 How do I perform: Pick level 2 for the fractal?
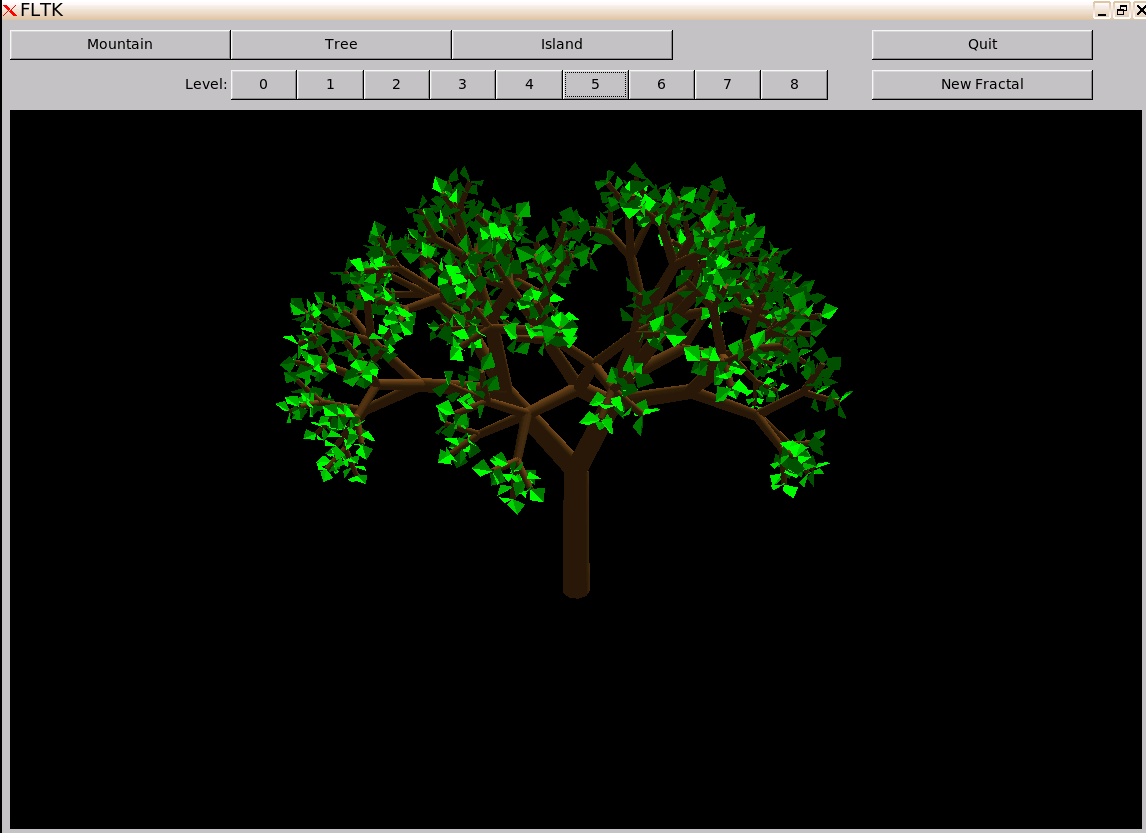click(396, 84)
